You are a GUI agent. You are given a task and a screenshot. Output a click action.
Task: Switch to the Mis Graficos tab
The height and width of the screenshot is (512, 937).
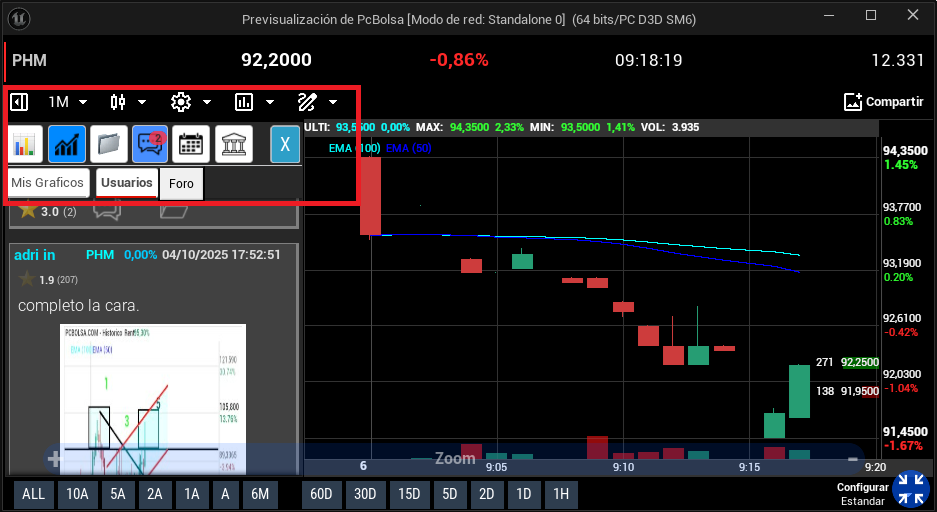click(x=48, y=183)
